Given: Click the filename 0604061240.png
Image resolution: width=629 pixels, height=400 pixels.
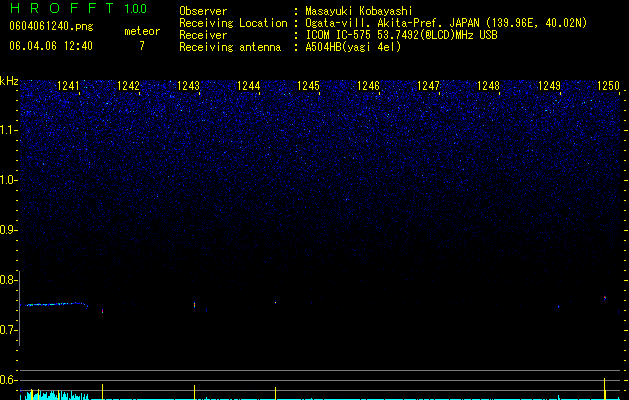Looking at the screenshot, I should pos(51,26).
